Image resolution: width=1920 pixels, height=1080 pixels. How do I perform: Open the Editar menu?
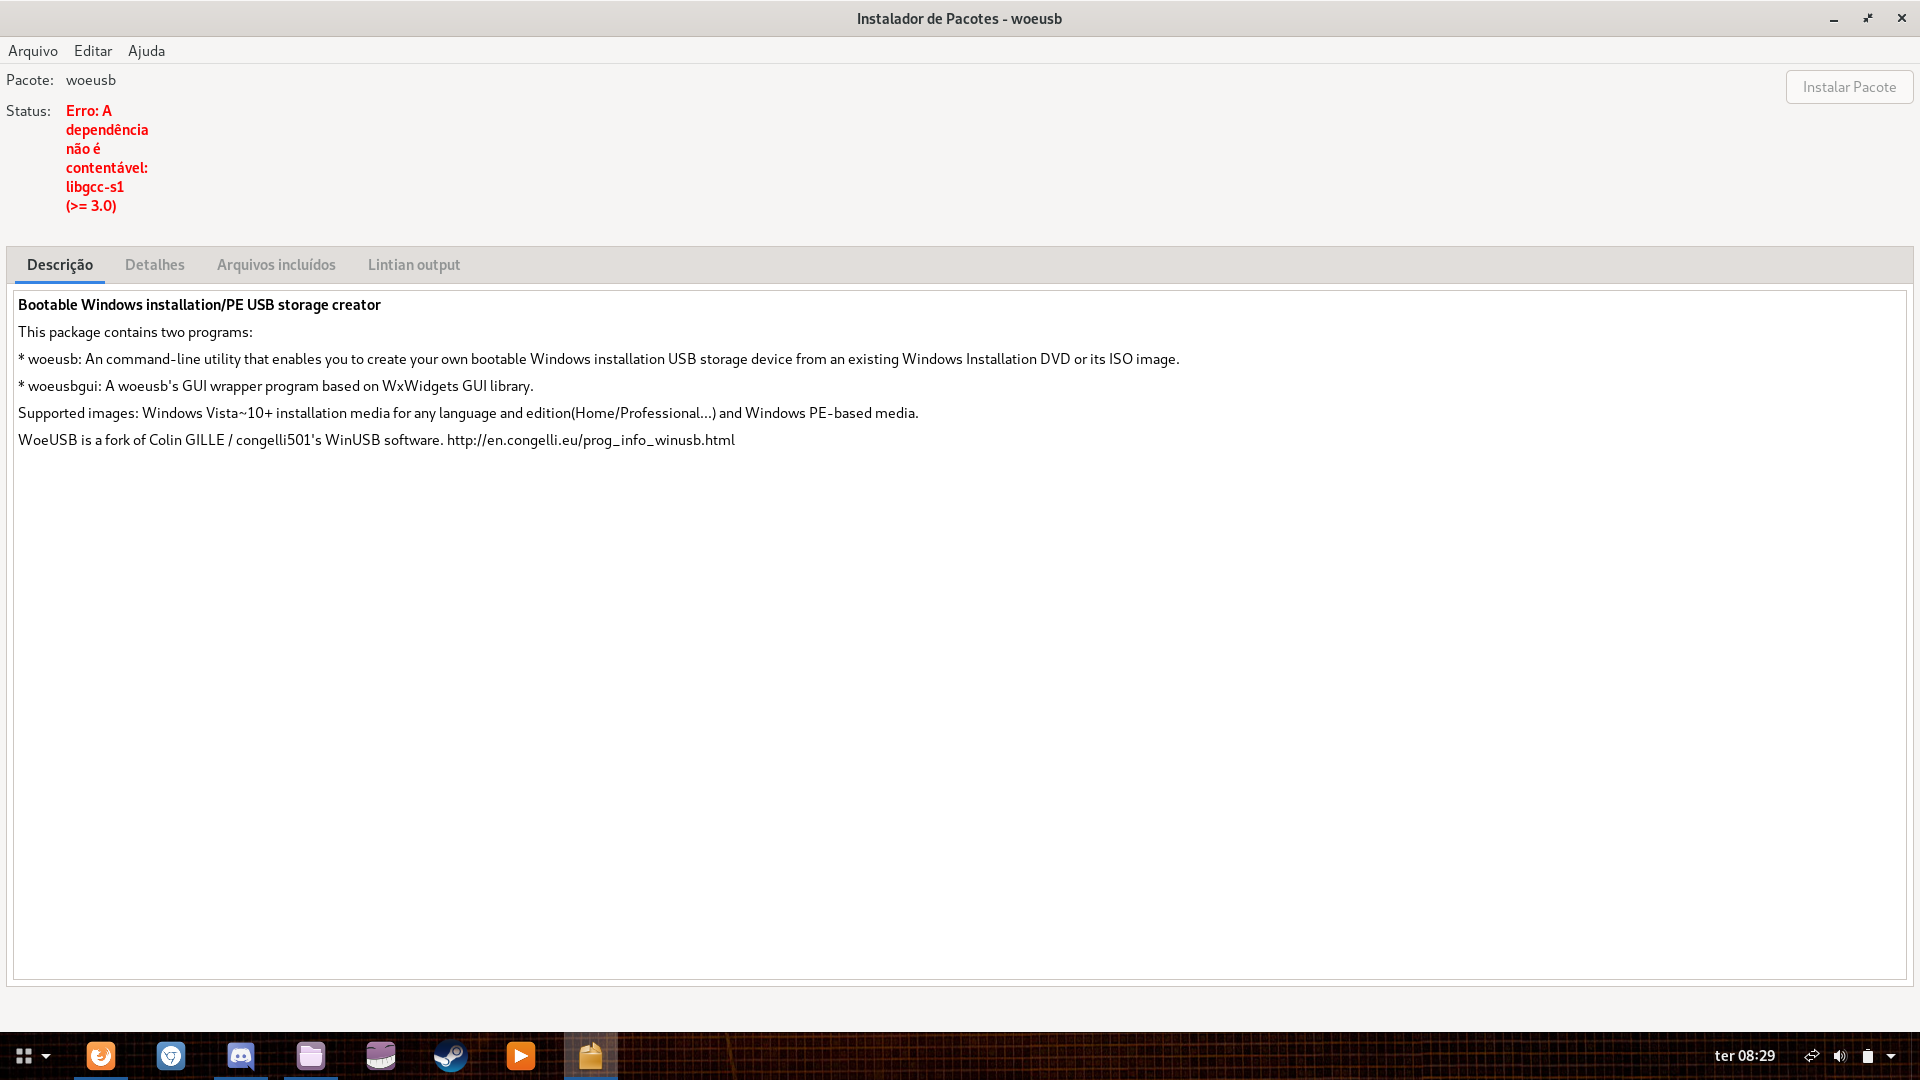pyautogui.click(x=93, y=51)
